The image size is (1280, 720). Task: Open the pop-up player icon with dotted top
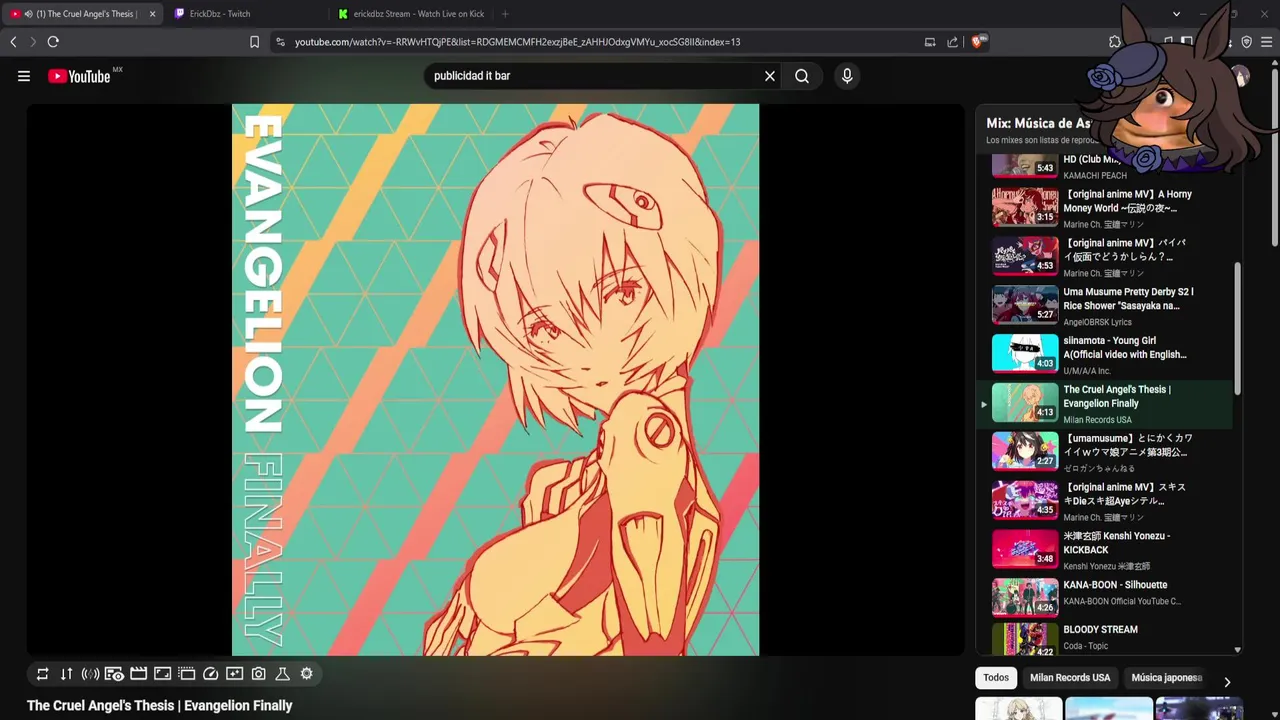pos(186,674)
